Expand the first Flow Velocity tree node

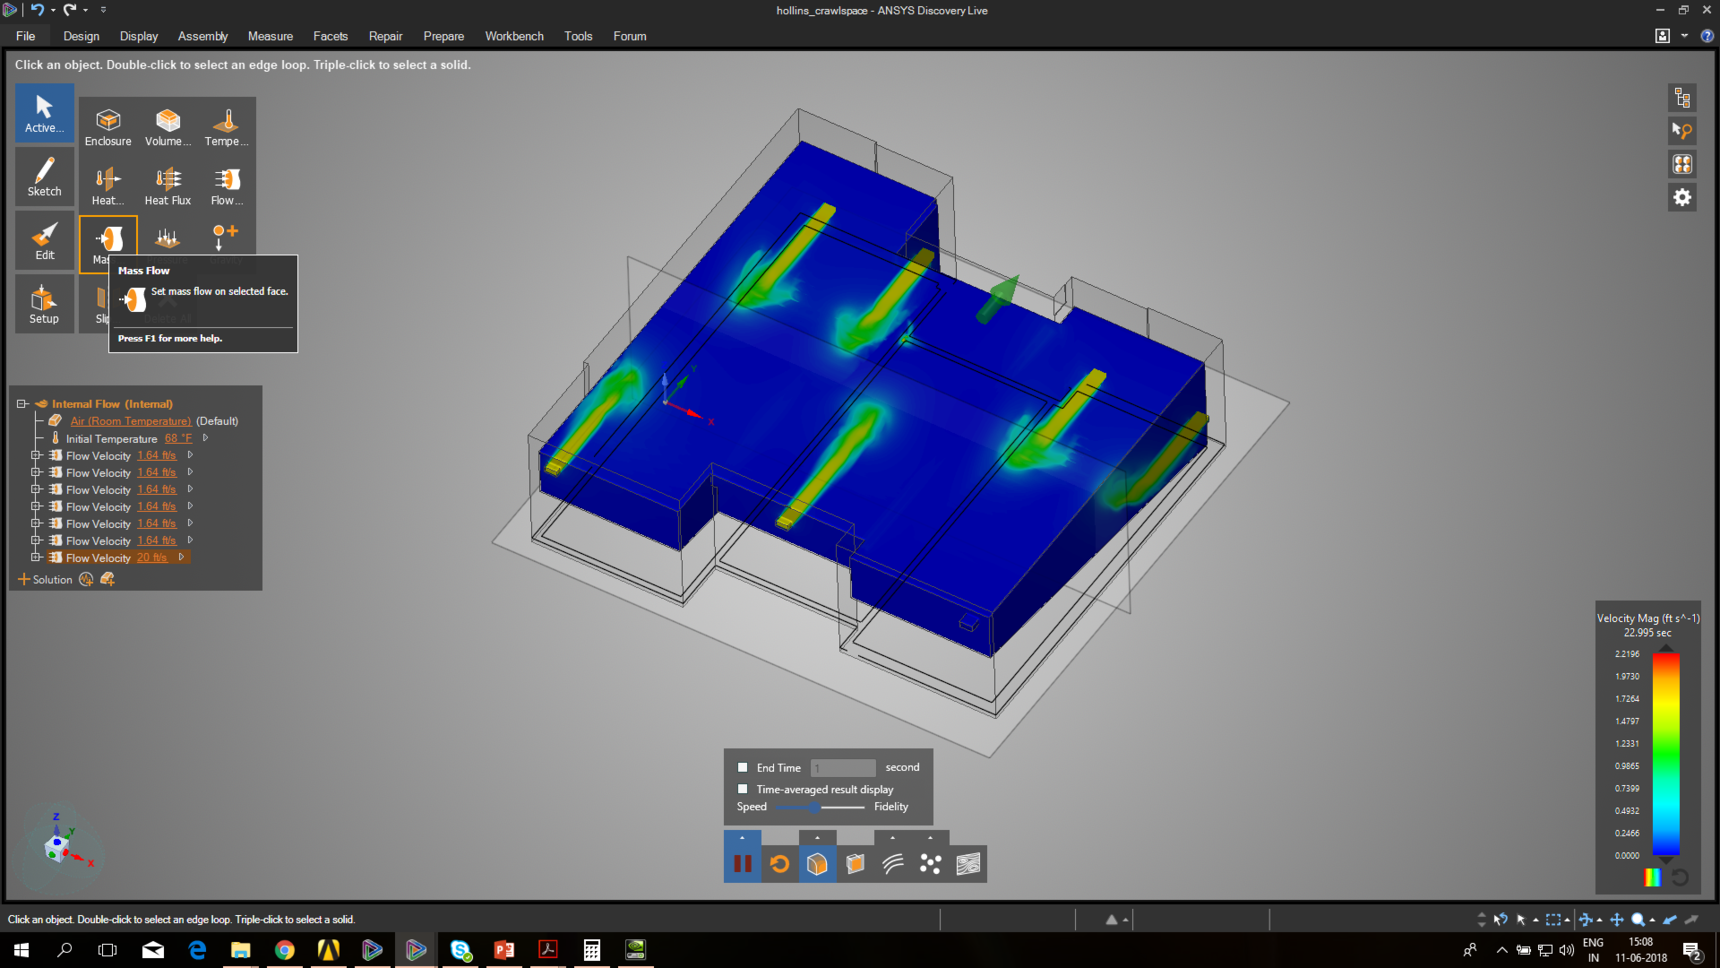click(36, 455)
